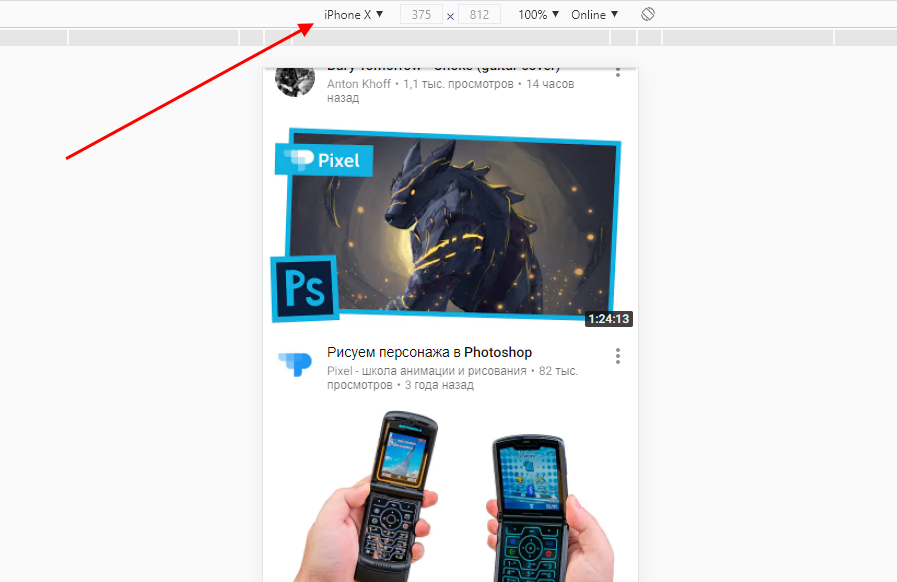Click the Ps Photoshop logo on thumbnail
The width and height of the screenshot is (897, 582).
point(305,288)
